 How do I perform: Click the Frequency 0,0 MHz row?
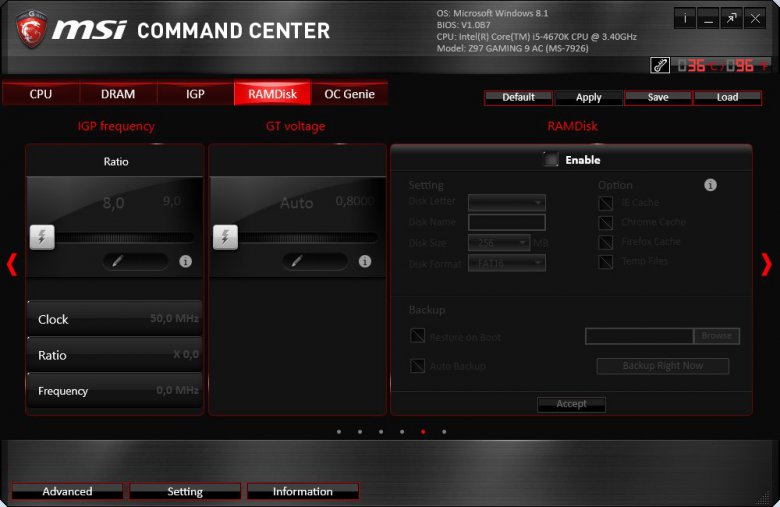tap(115, 391)
